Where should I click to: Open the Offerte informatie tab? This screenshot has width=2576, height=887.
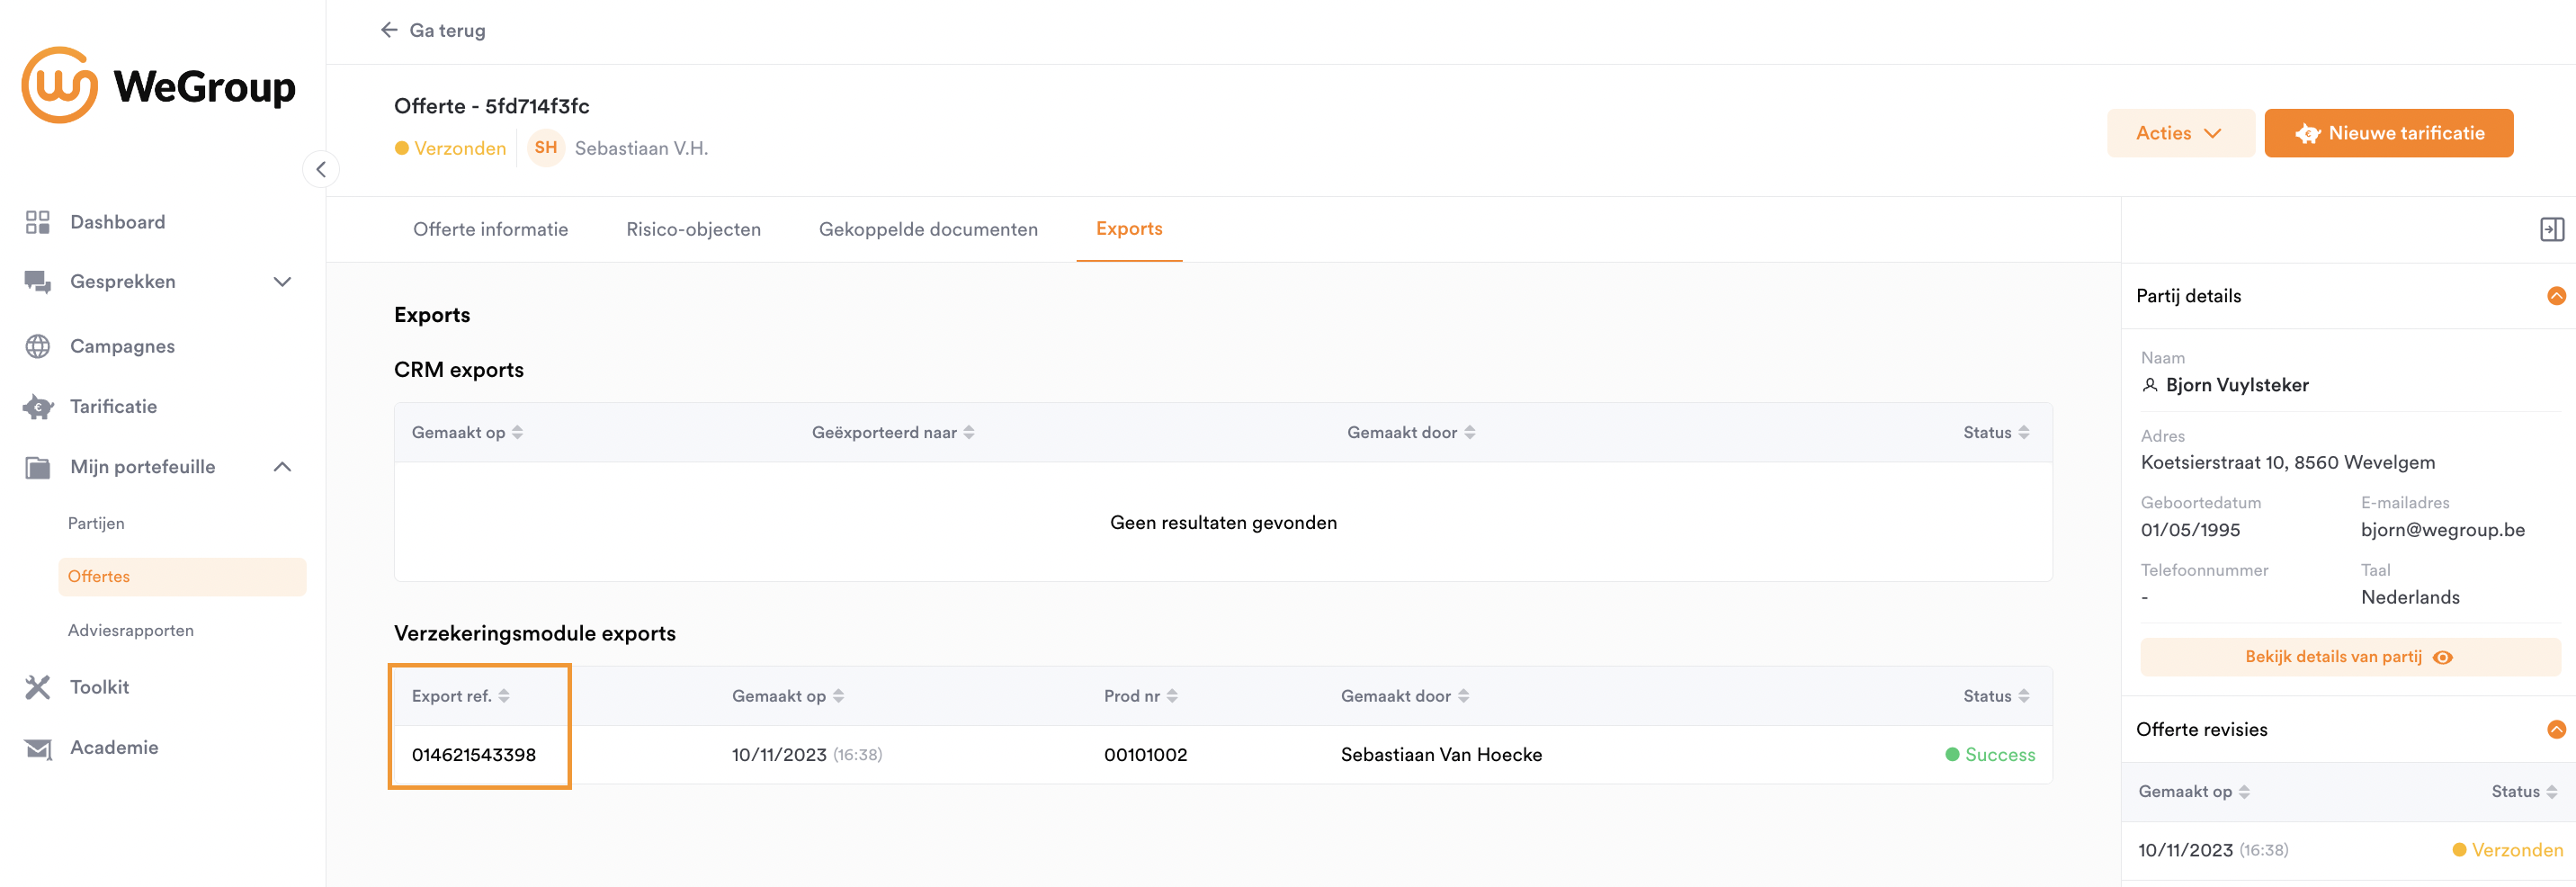tap(490, 230)
